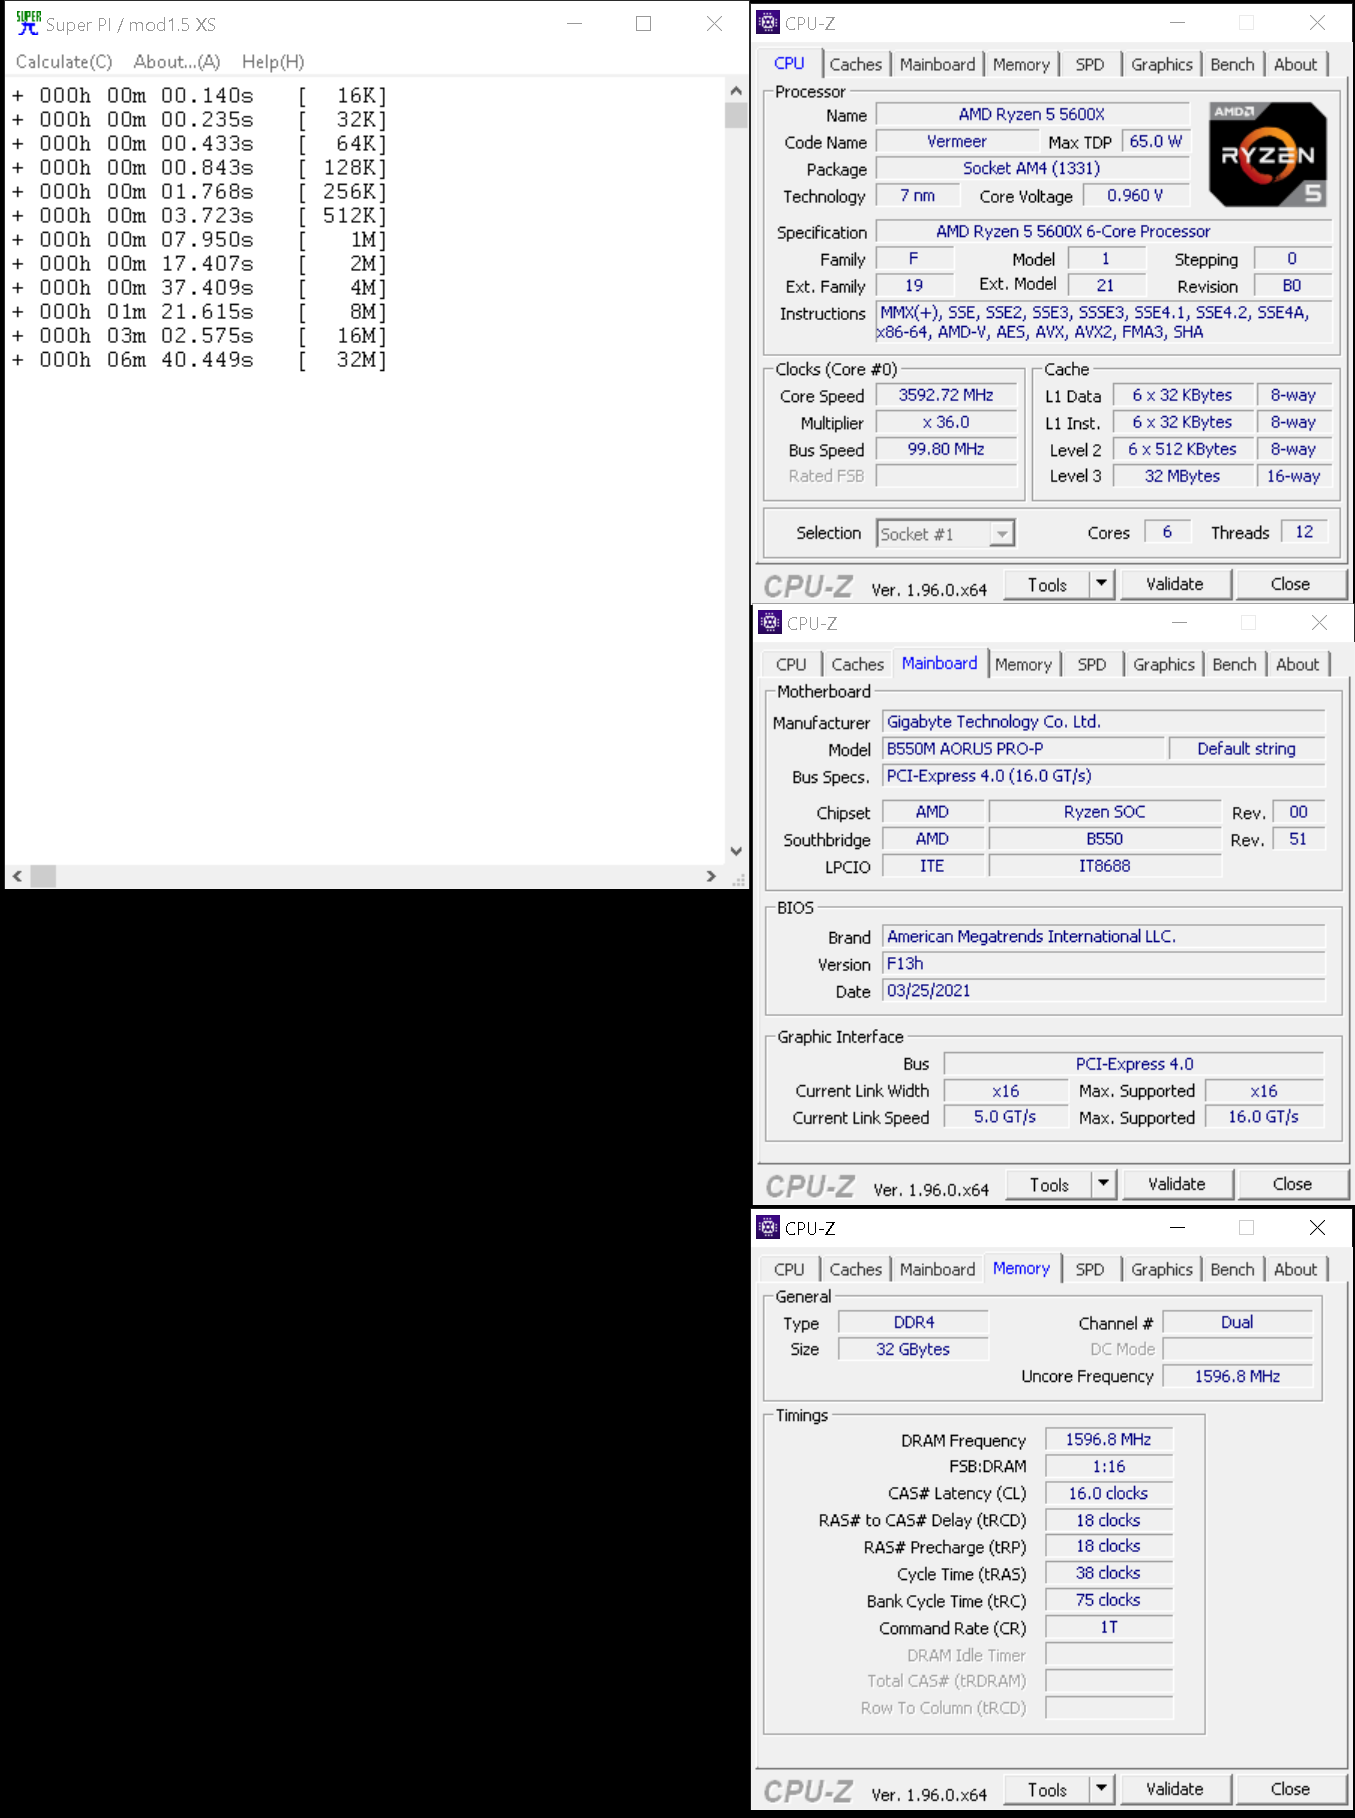Switch to Caches tab in top CPU-Z window

[x=856, y=64]
